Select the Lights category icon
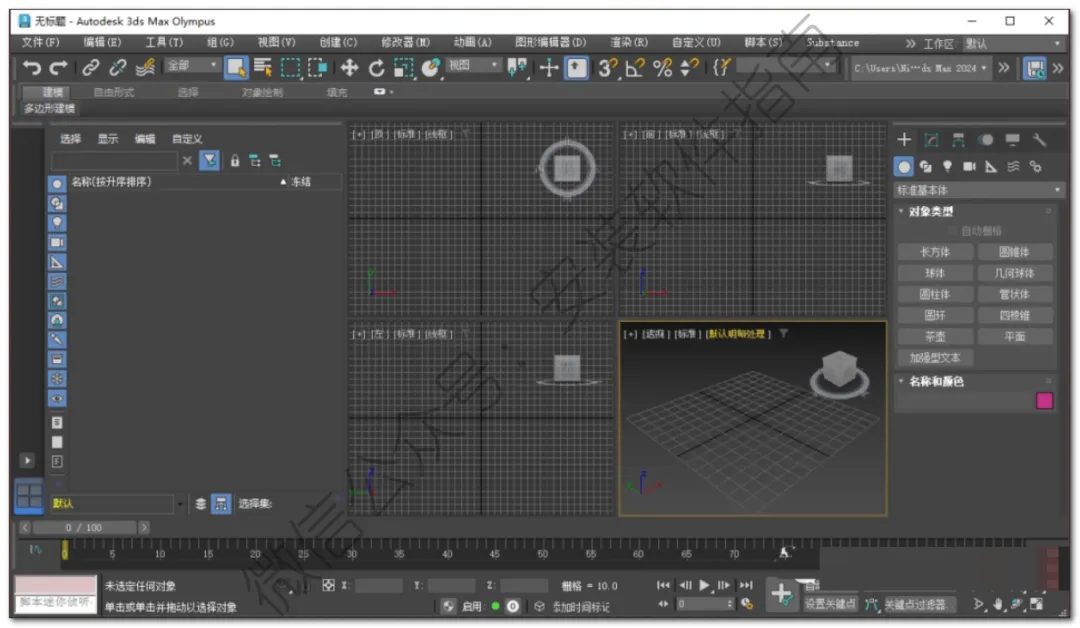 pos(948,167)
